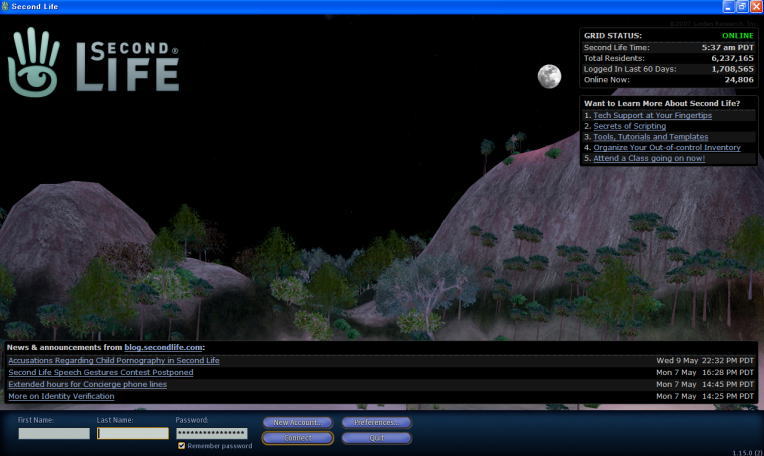The height and width of the screenshot is (456, 764).
Task: Open Extended hours for Concierge phone lines
Action: pos(87,384)
